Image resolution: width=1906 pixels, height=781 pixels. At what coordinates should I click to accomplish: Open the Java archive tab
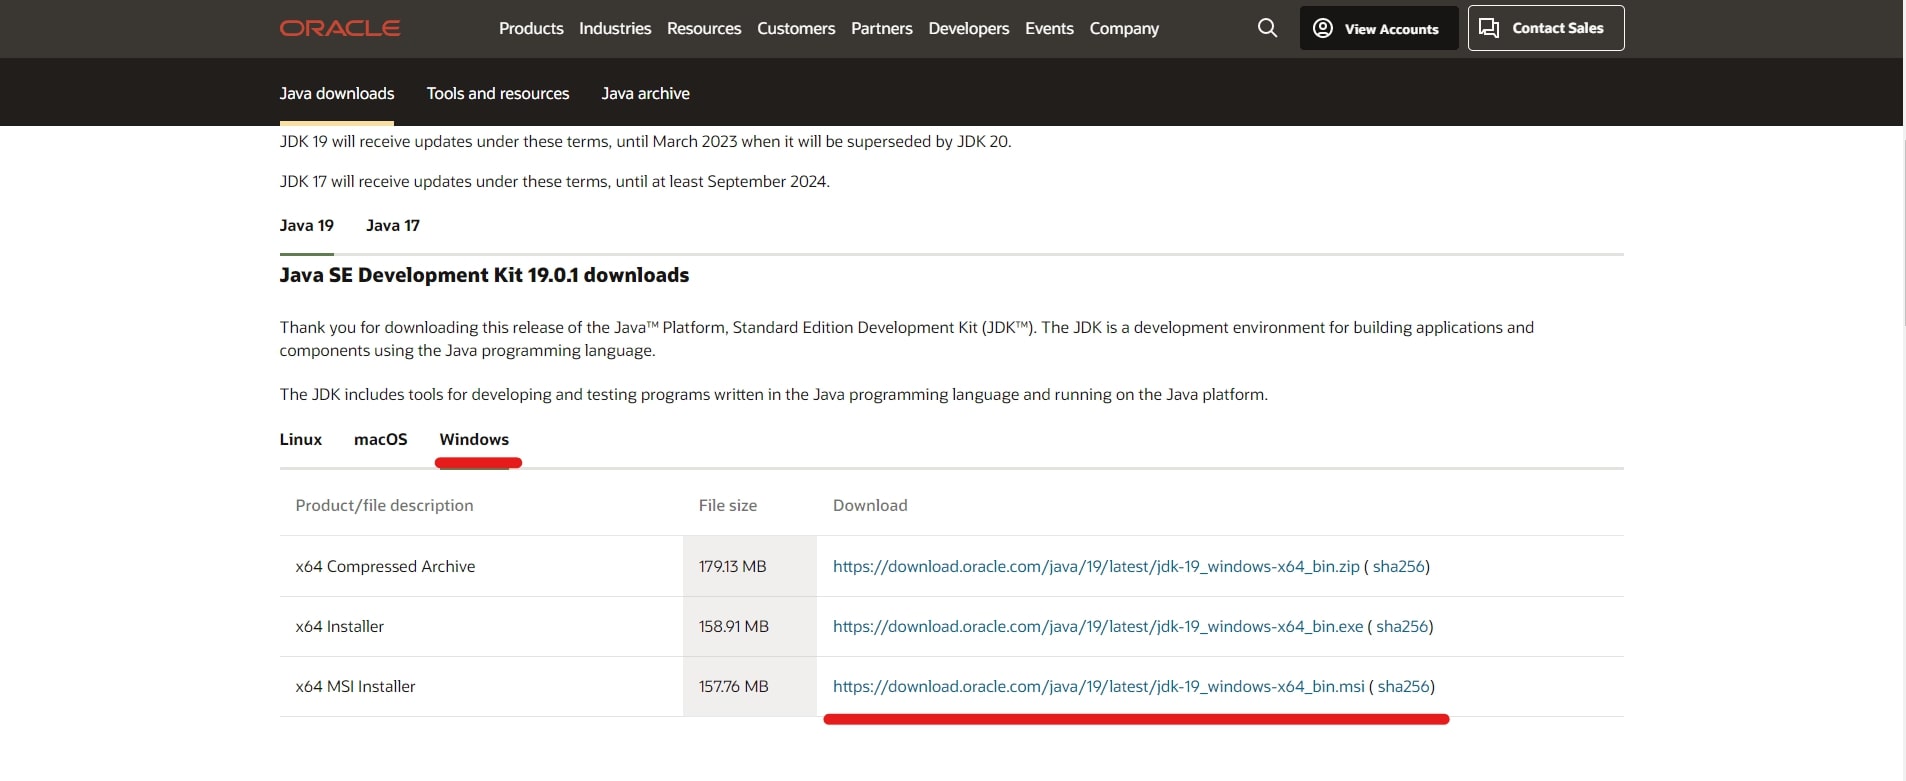[x=645, y=93]
